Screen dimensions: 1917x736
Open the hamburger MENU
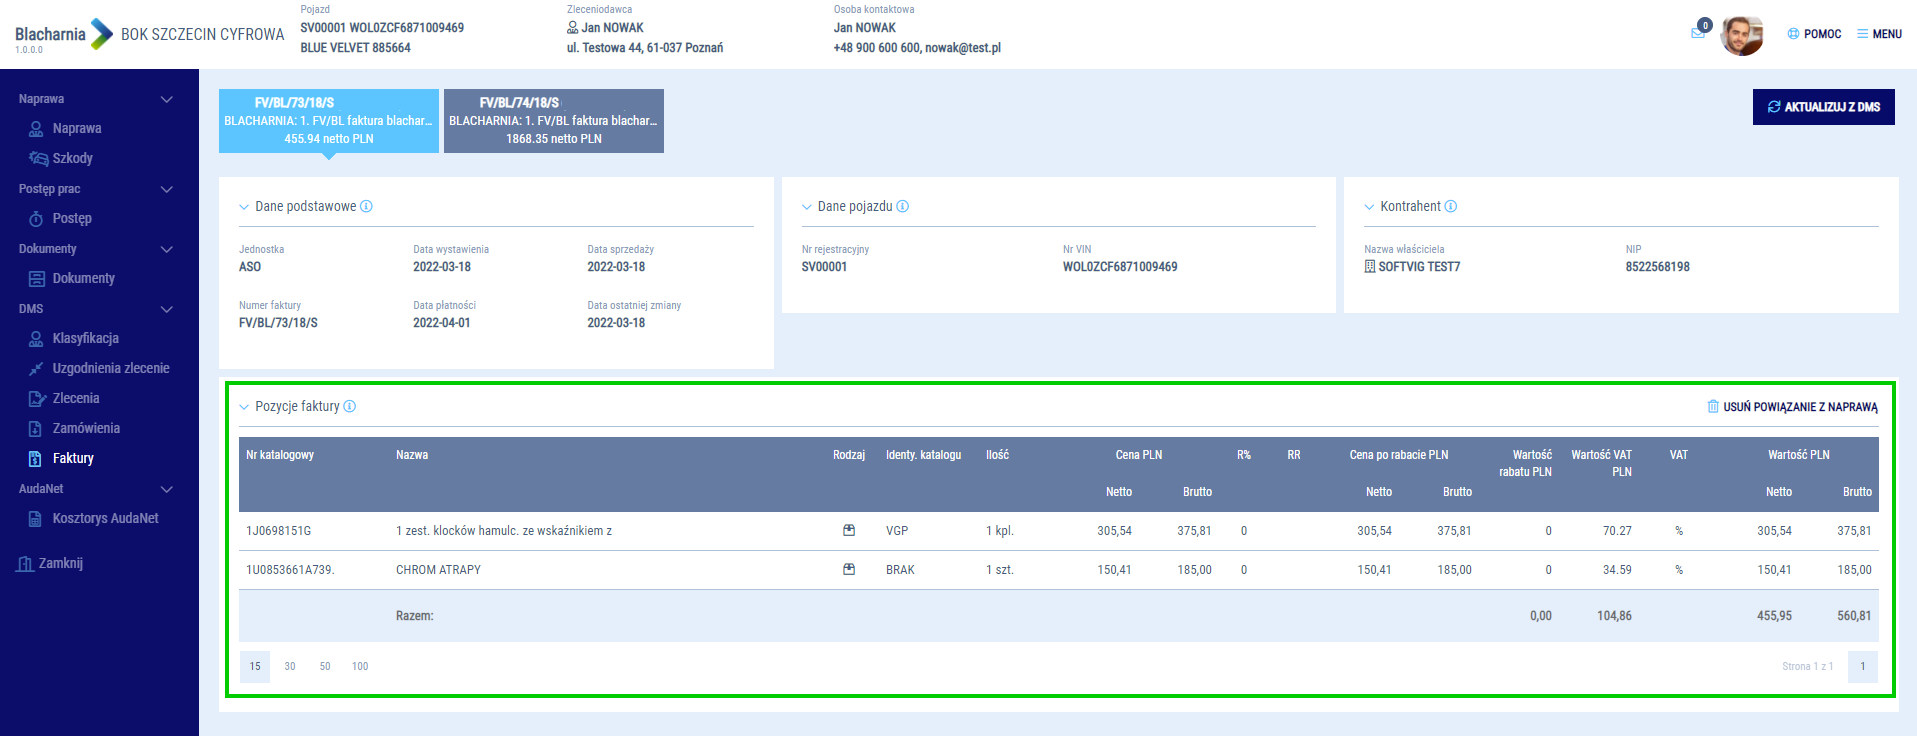[x=1879, y=34]
